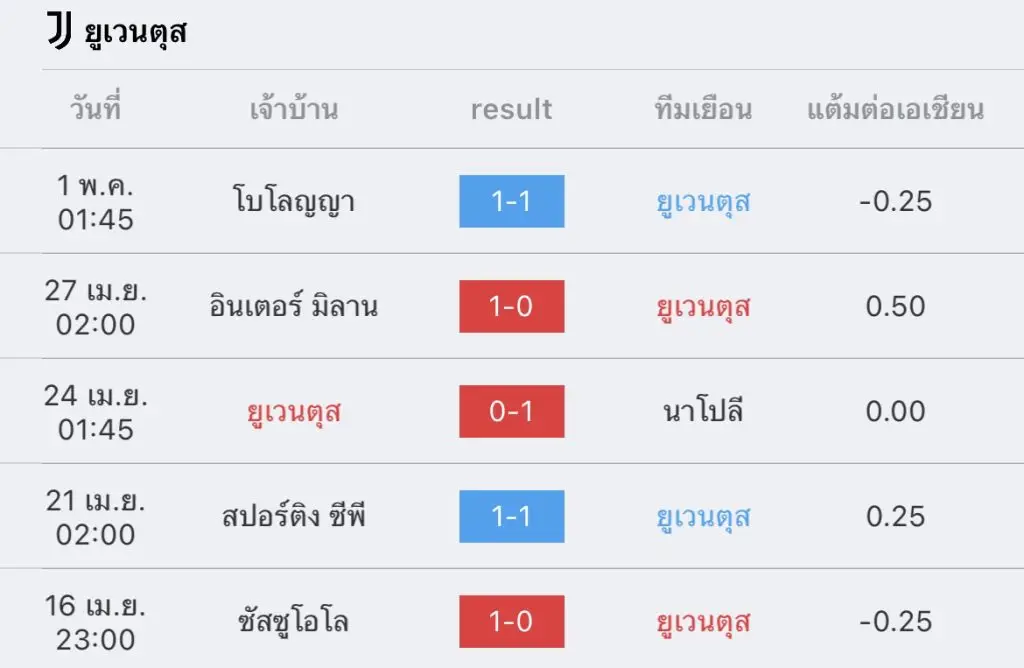Open the blue 1-1 result for สปอร์ติง ซีพี match

click(511, 517)
